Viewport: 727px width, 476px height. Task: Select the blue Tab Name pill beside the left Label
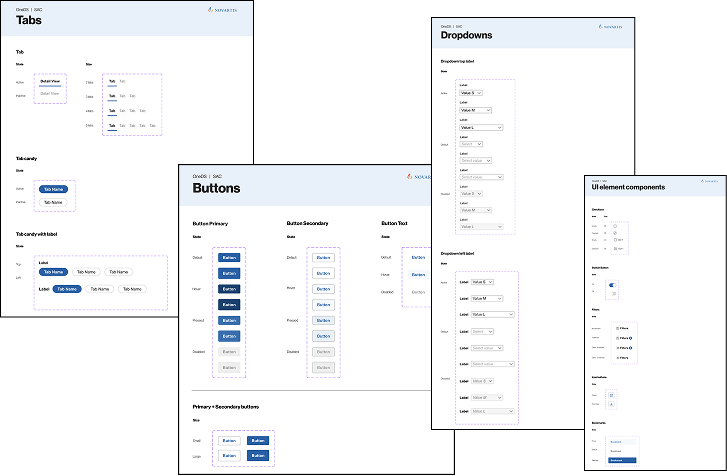pyautogui.click(x=67, y=289)
